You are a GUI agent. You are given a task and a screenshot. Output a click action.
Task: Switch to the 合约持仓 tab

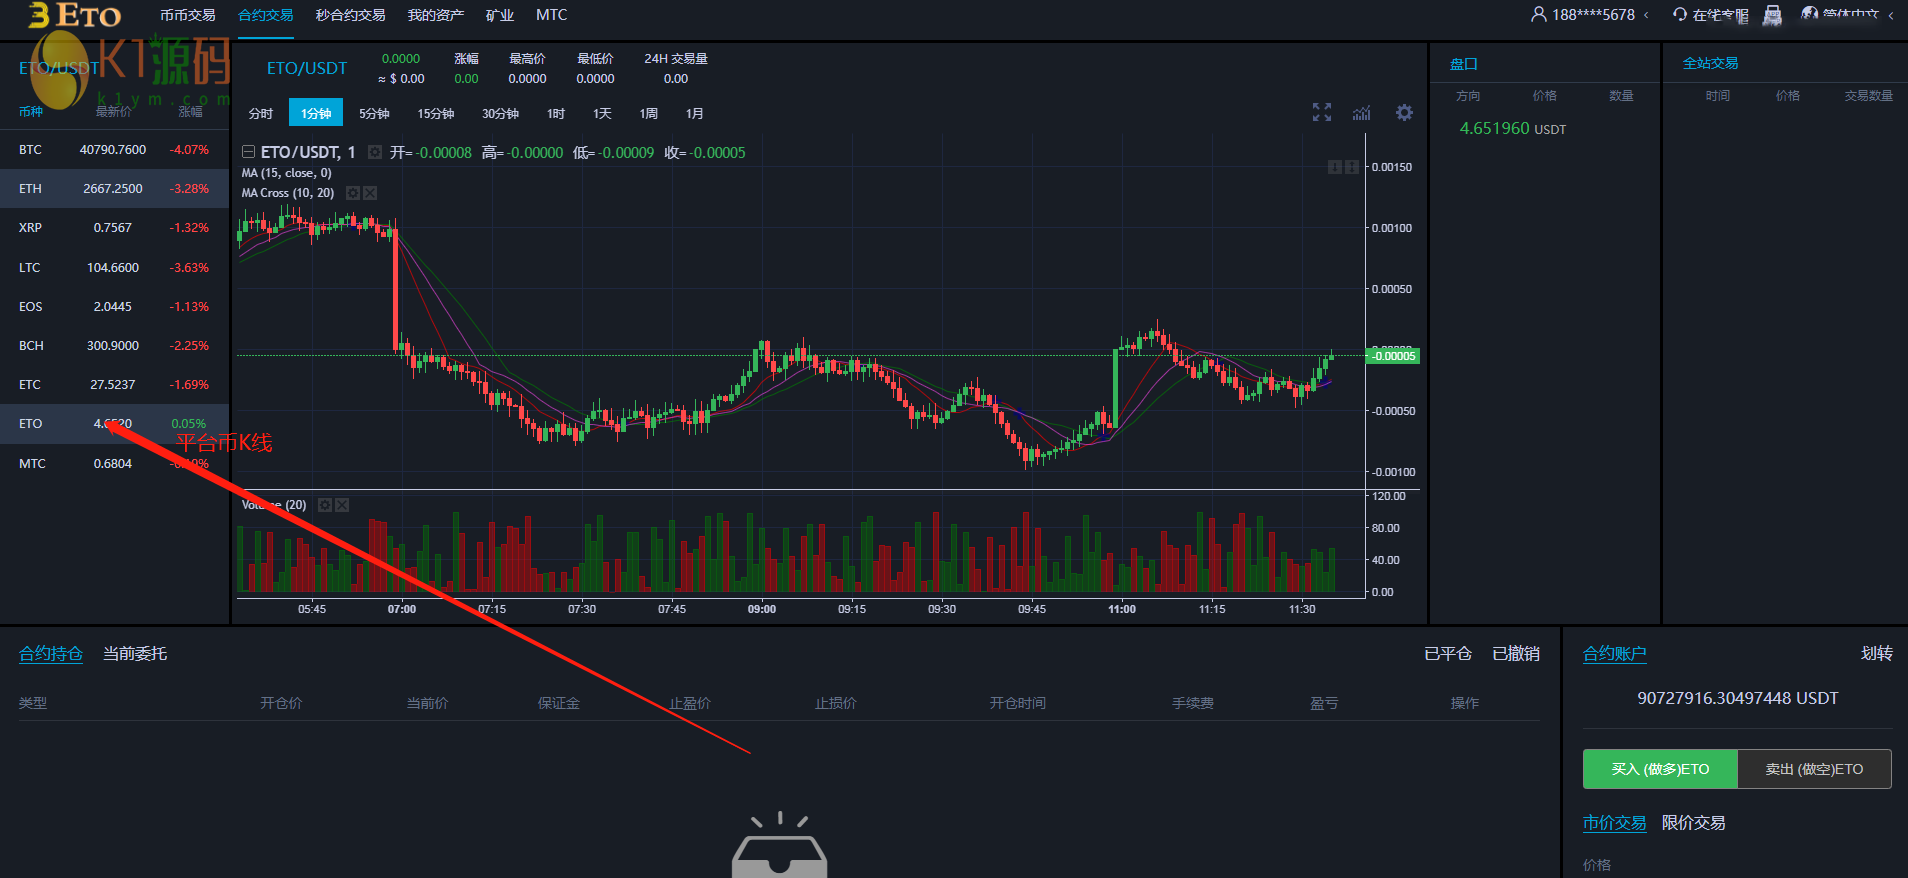coord(51,654)
